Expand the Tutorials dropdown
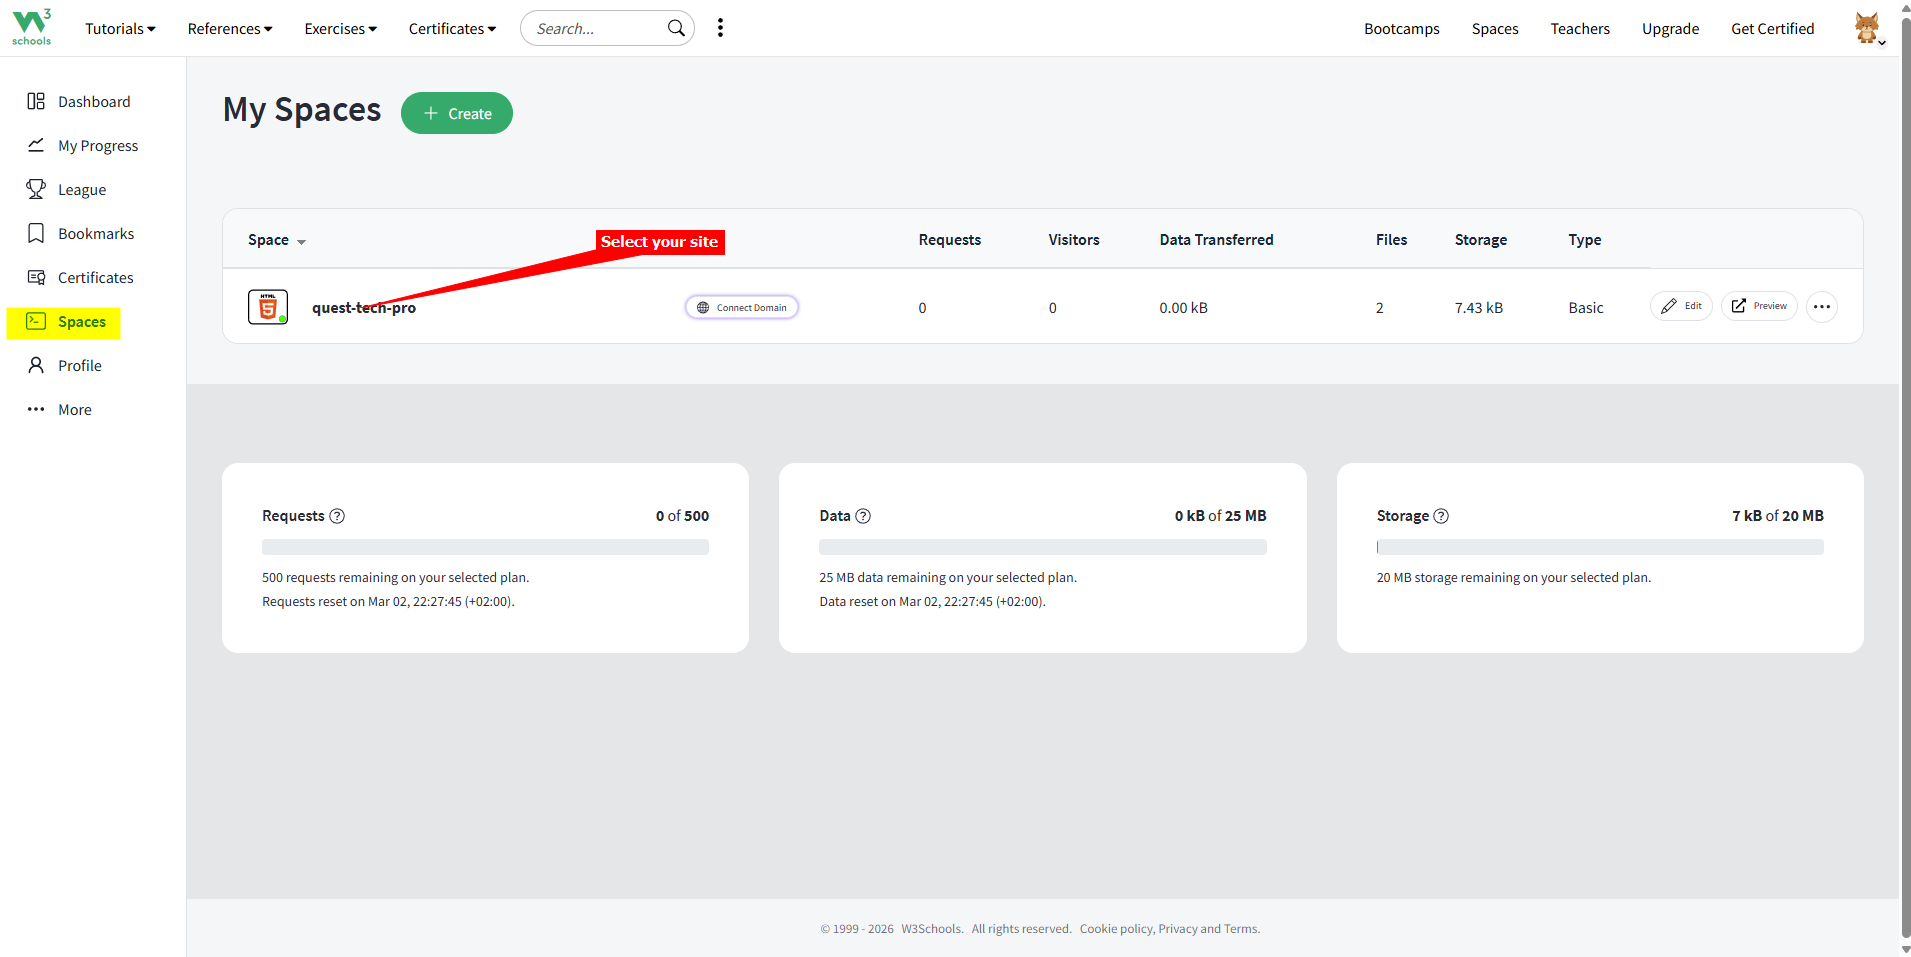Image resolution: width=1911 pixels, height=957 pixels. point(120,29)
